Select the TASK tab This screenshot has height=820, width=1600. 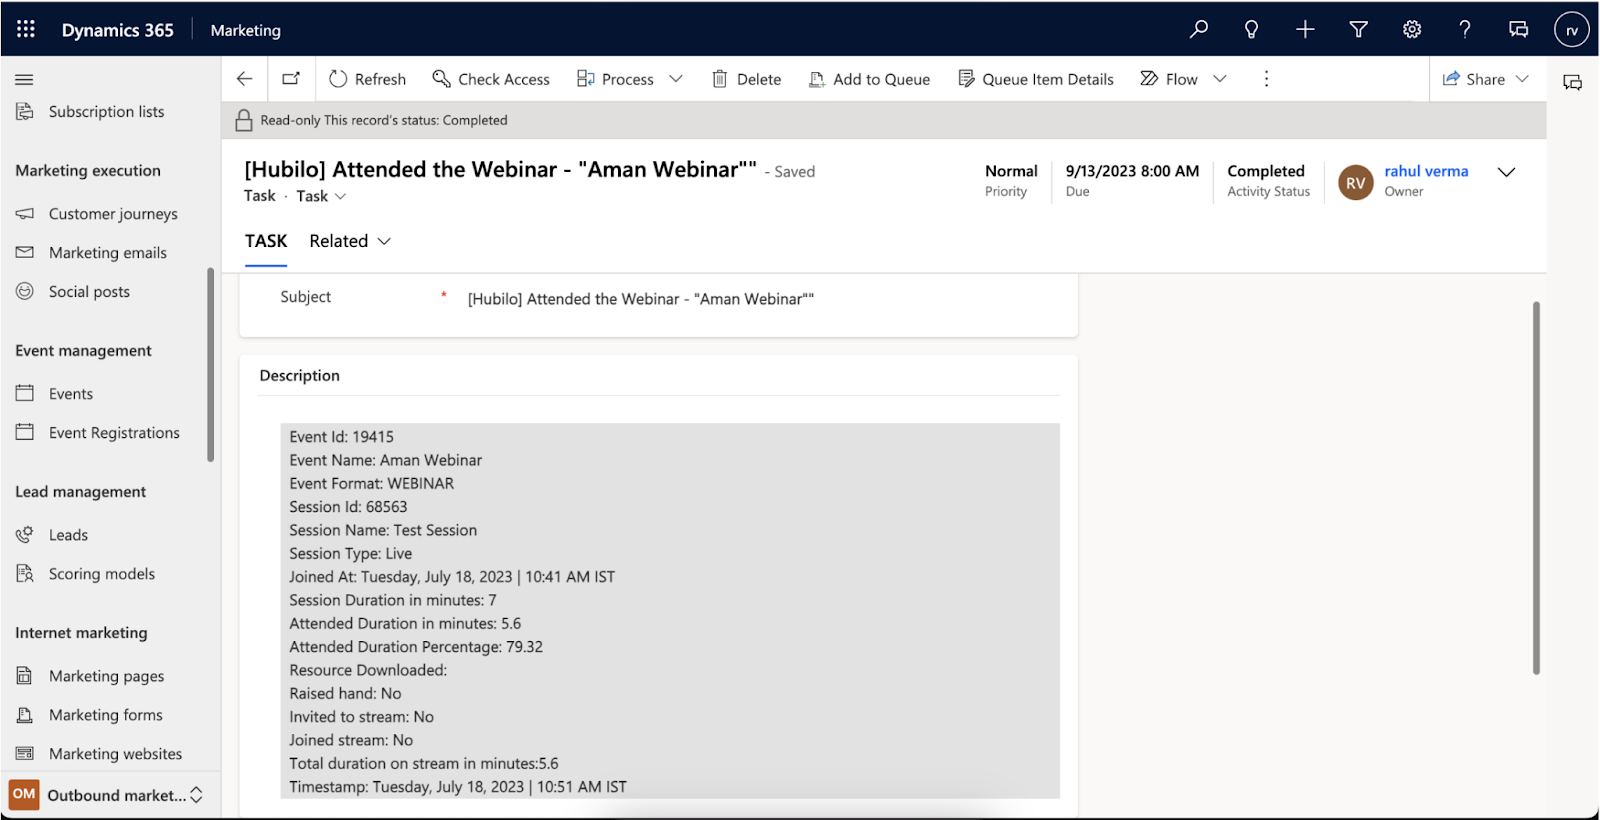[x=266, y=241]
